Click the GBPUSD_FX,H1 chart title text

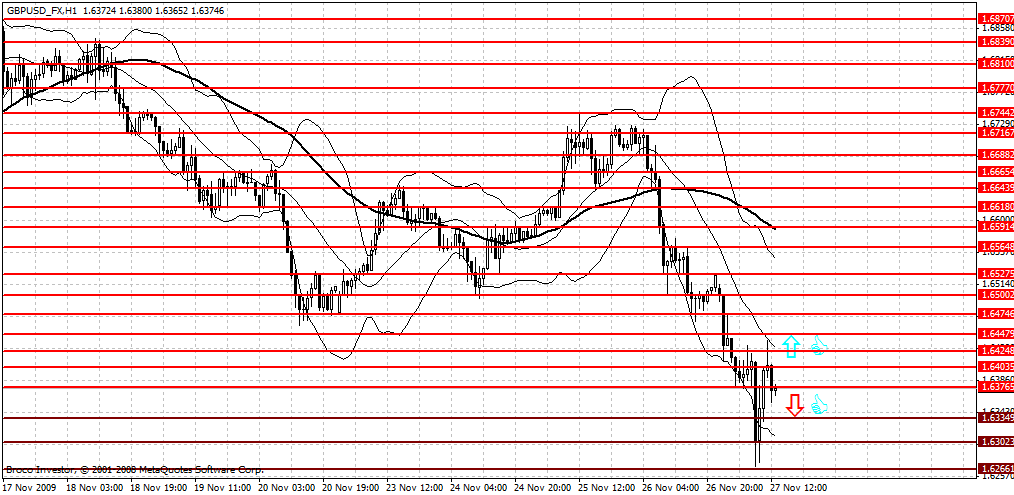36,10
